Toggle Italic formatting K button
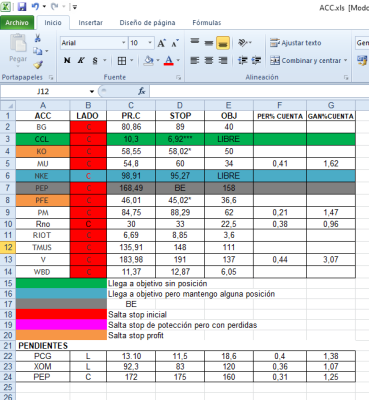Screen dimensions: 369x400 [81, 60]
